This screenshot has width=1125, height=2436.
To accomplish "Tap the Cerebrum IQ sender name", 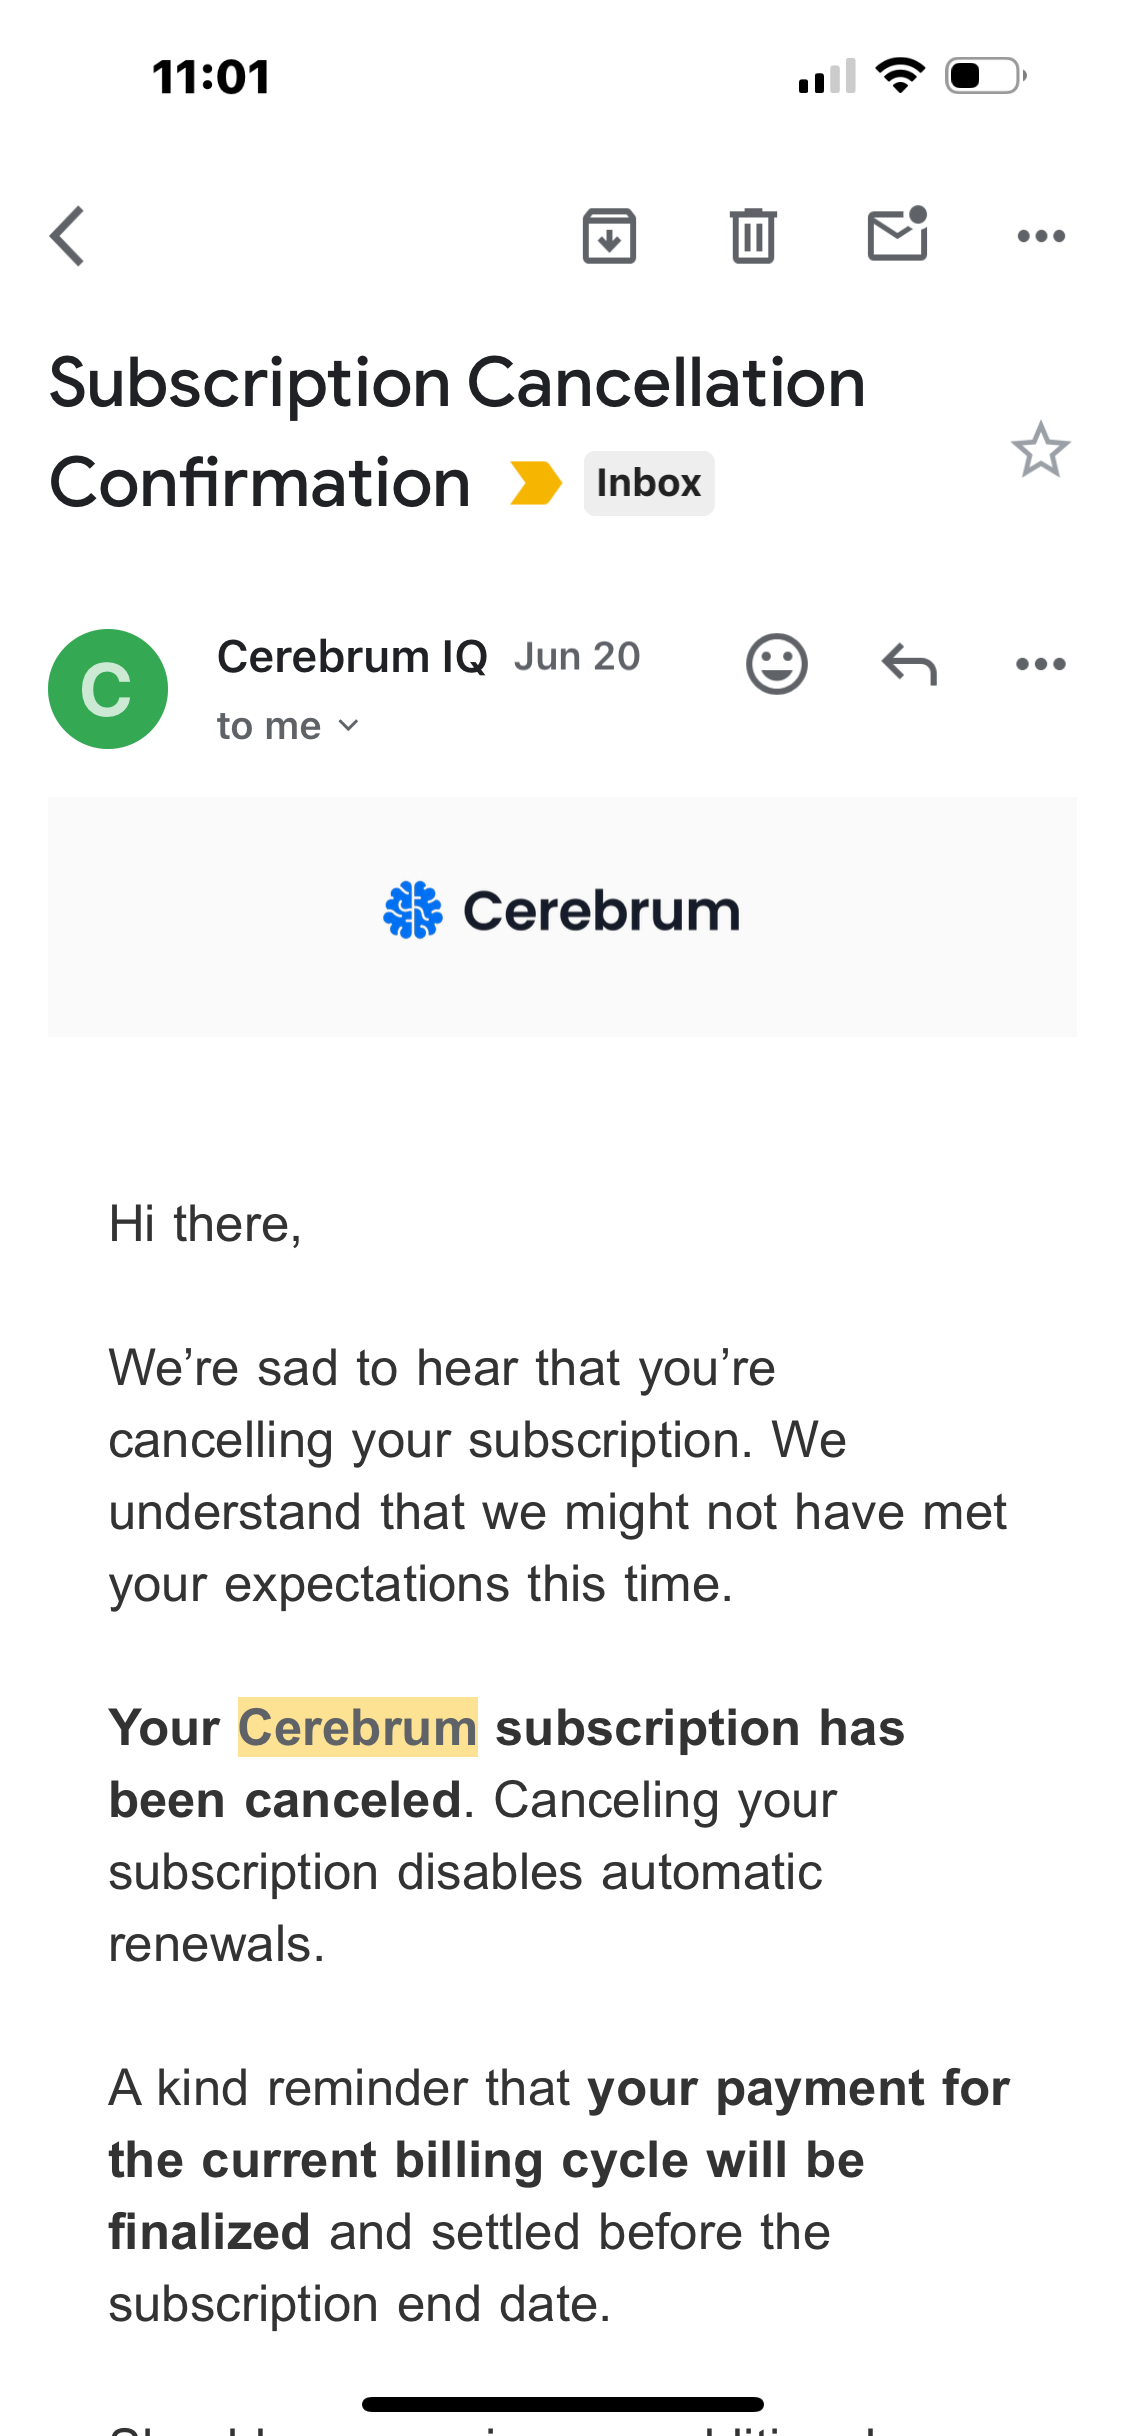I will click(352, 657).
